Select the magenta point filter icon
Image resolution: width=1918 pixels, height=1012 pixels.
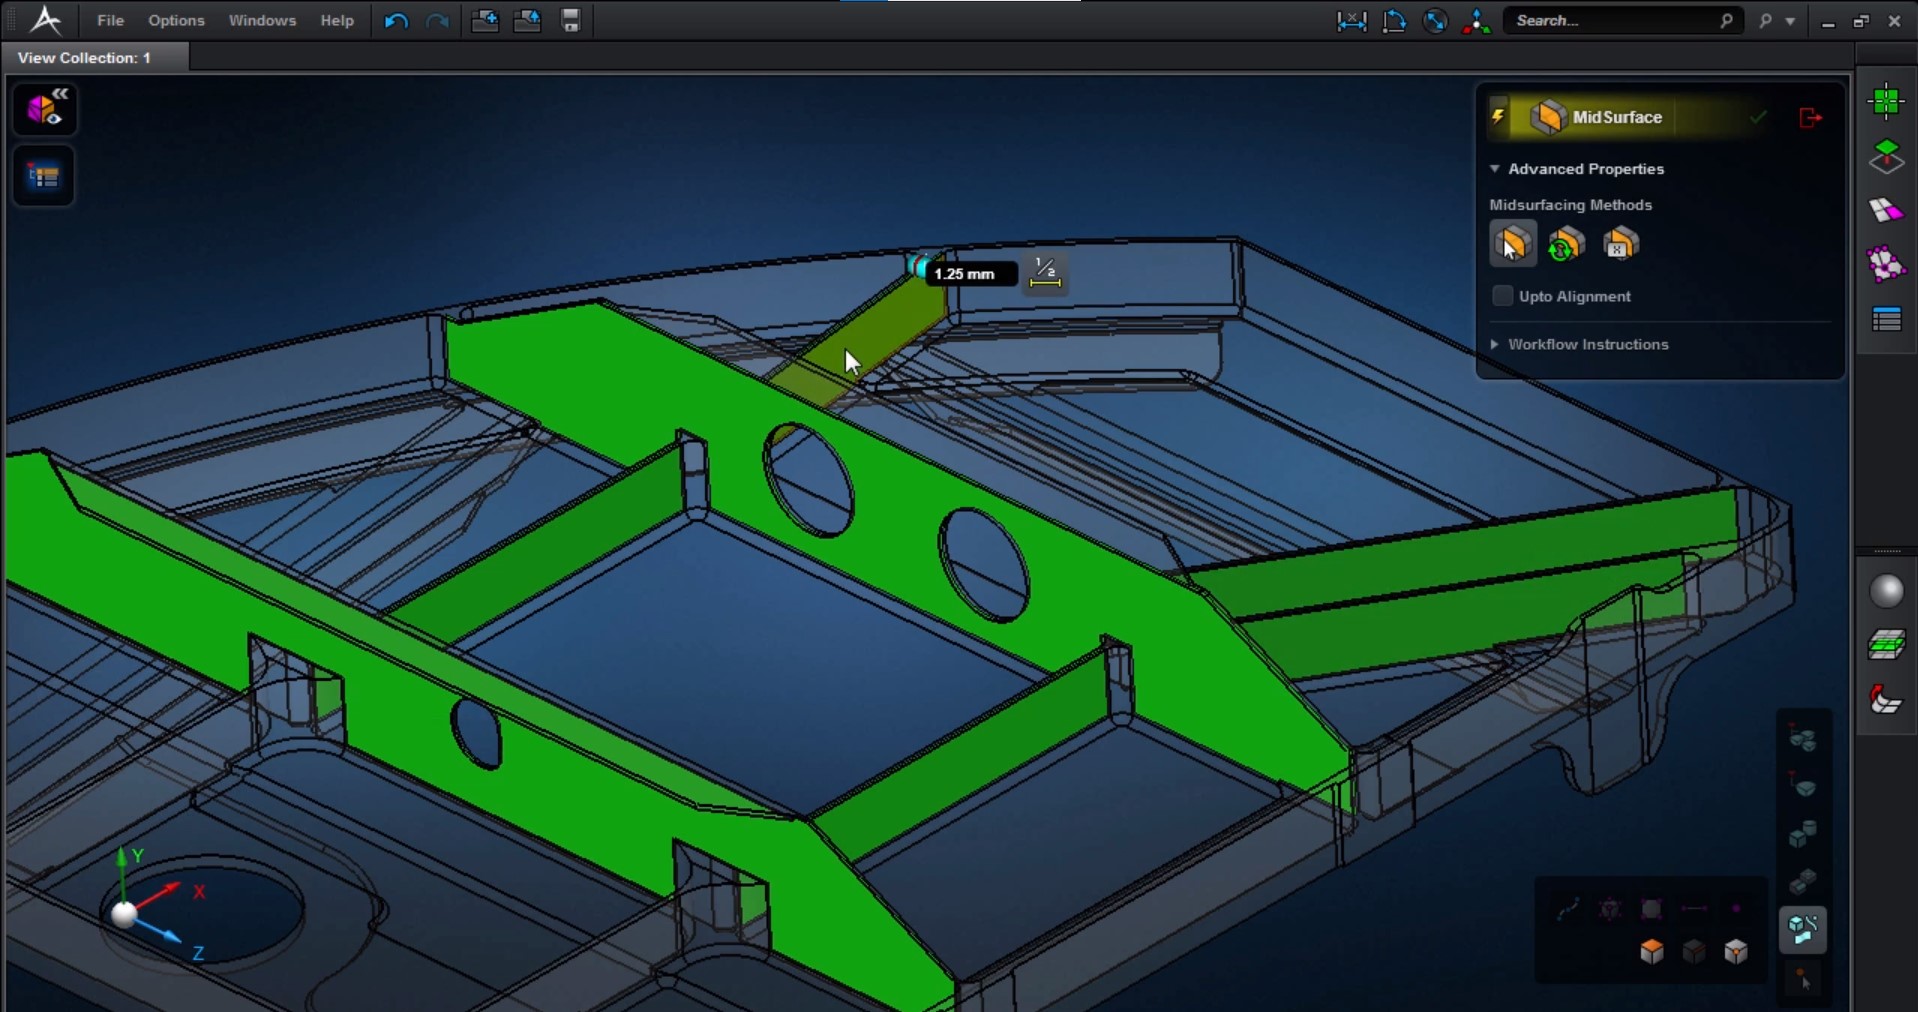1736,909
